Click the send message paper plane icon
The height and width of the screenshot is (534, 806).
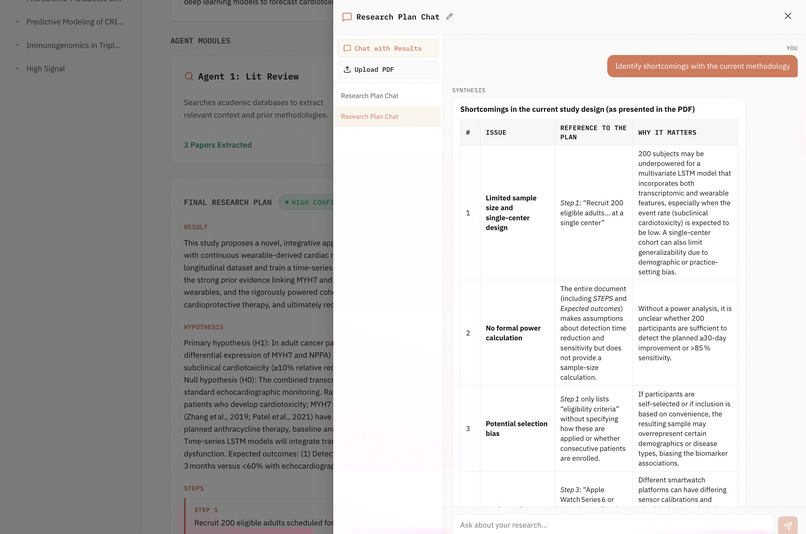click(787, 525)
